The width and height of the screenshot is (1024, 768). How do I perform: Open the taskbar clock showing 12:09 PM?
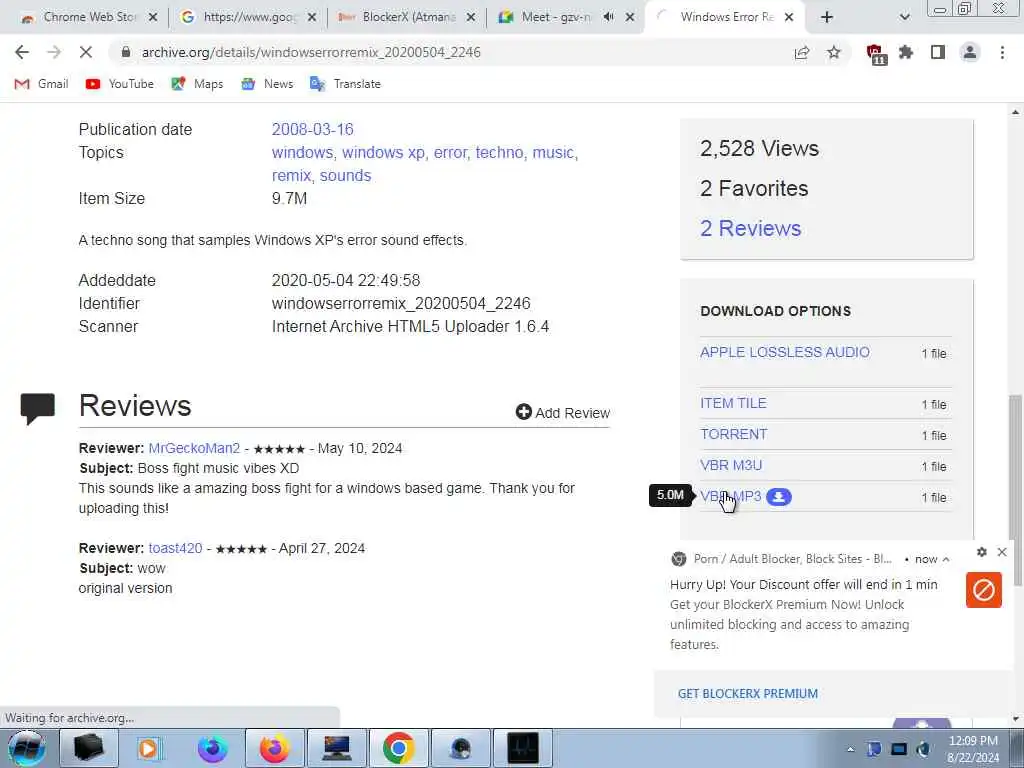click(973, 749)
